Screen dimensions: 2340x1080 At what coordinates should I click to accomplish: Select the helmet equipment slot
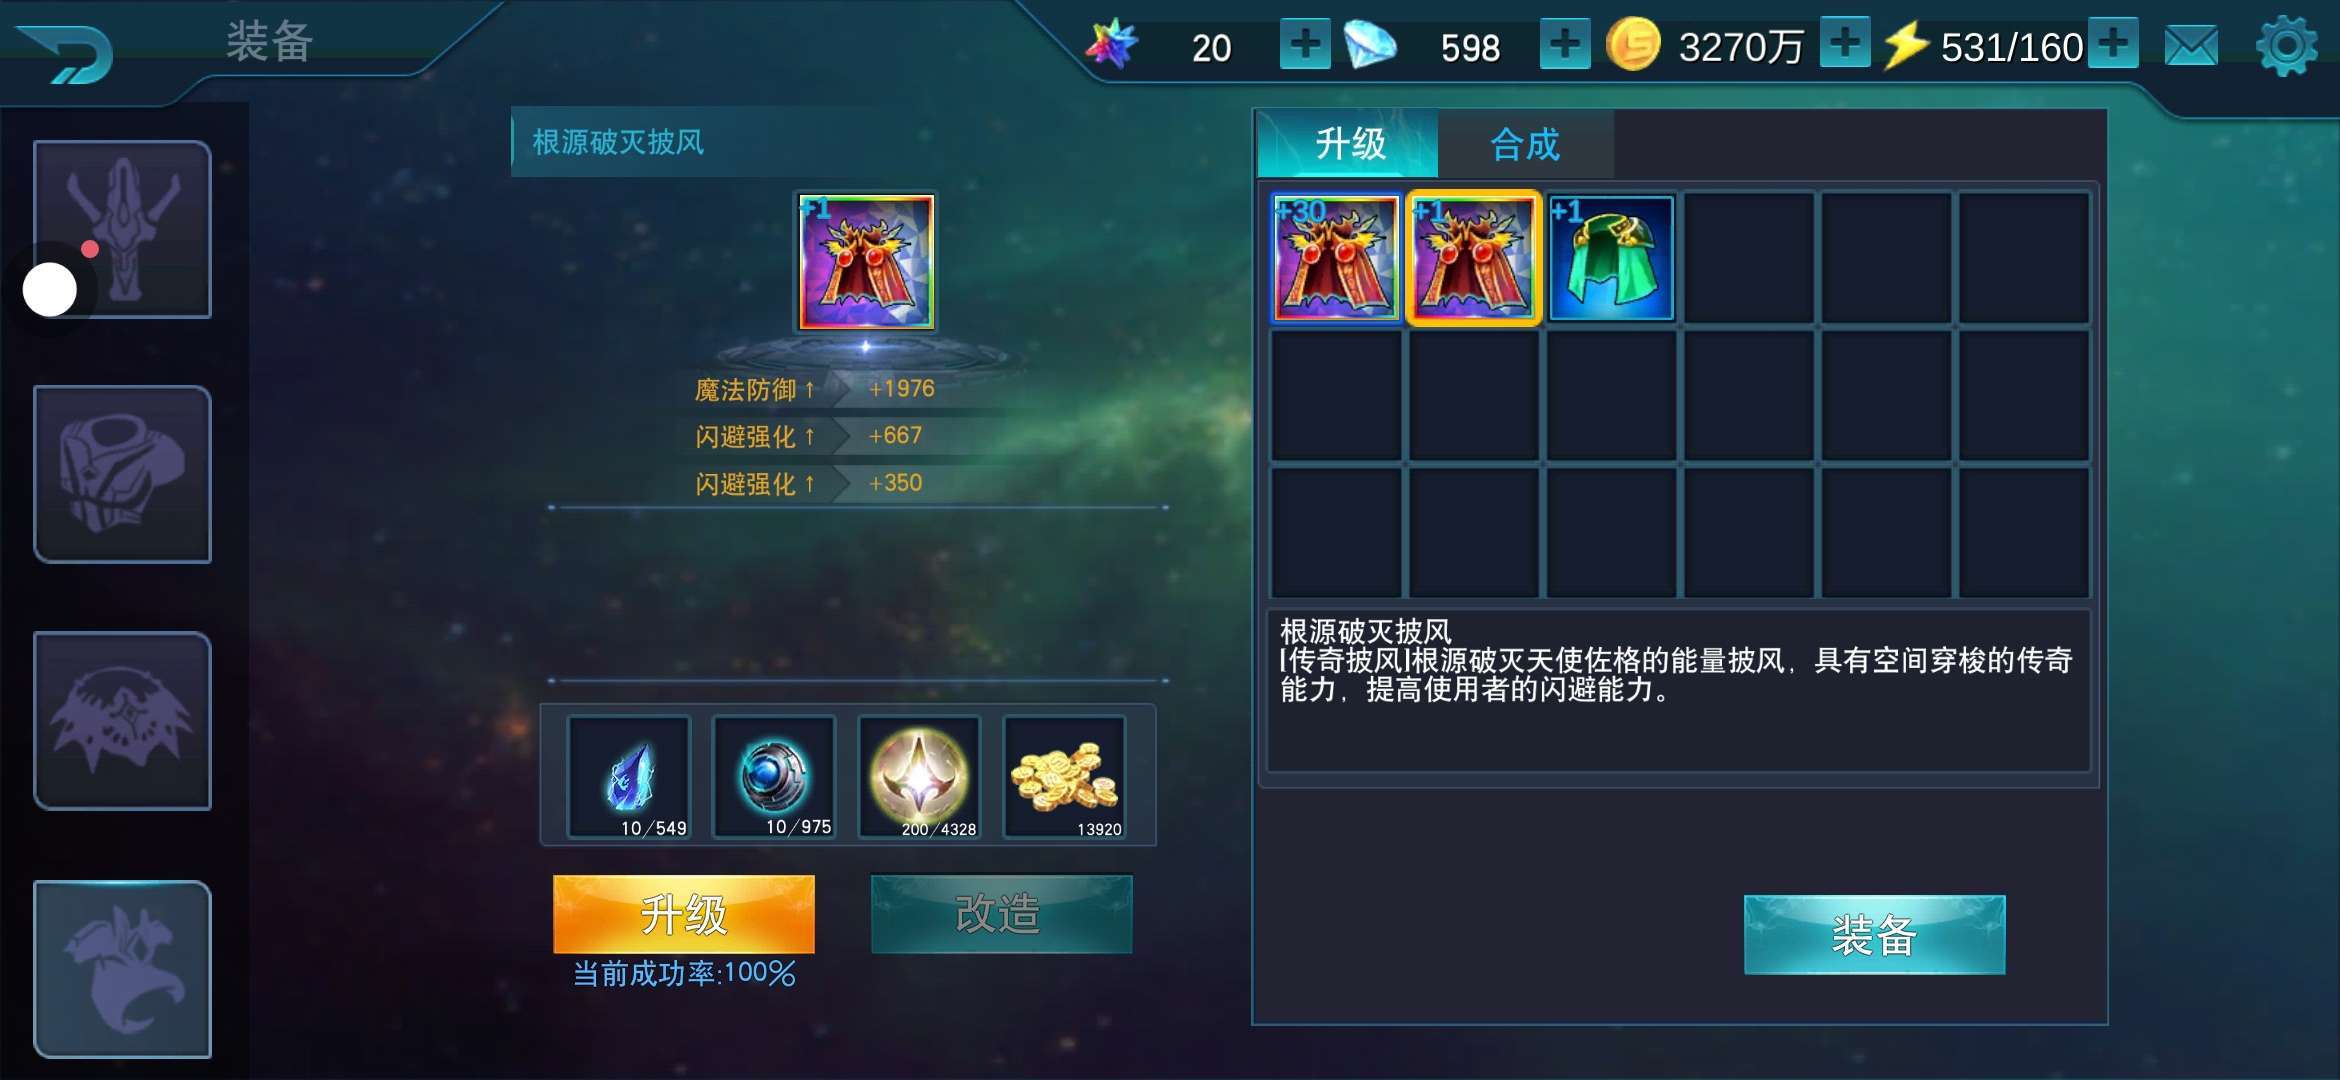123,229
